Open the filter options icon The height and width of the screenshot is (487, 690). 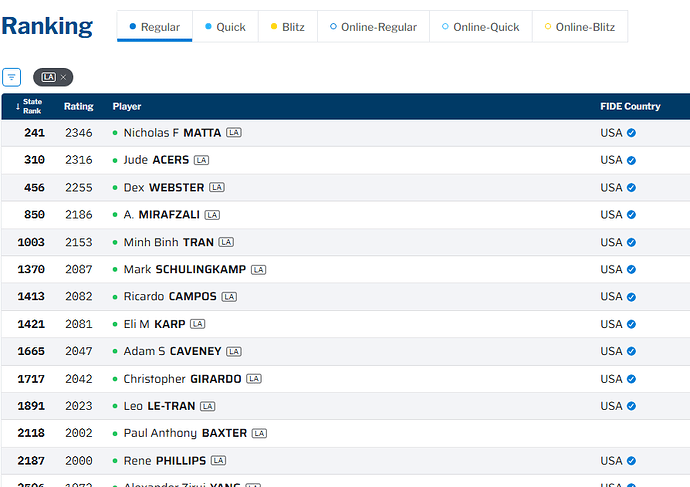click(11, 77)
